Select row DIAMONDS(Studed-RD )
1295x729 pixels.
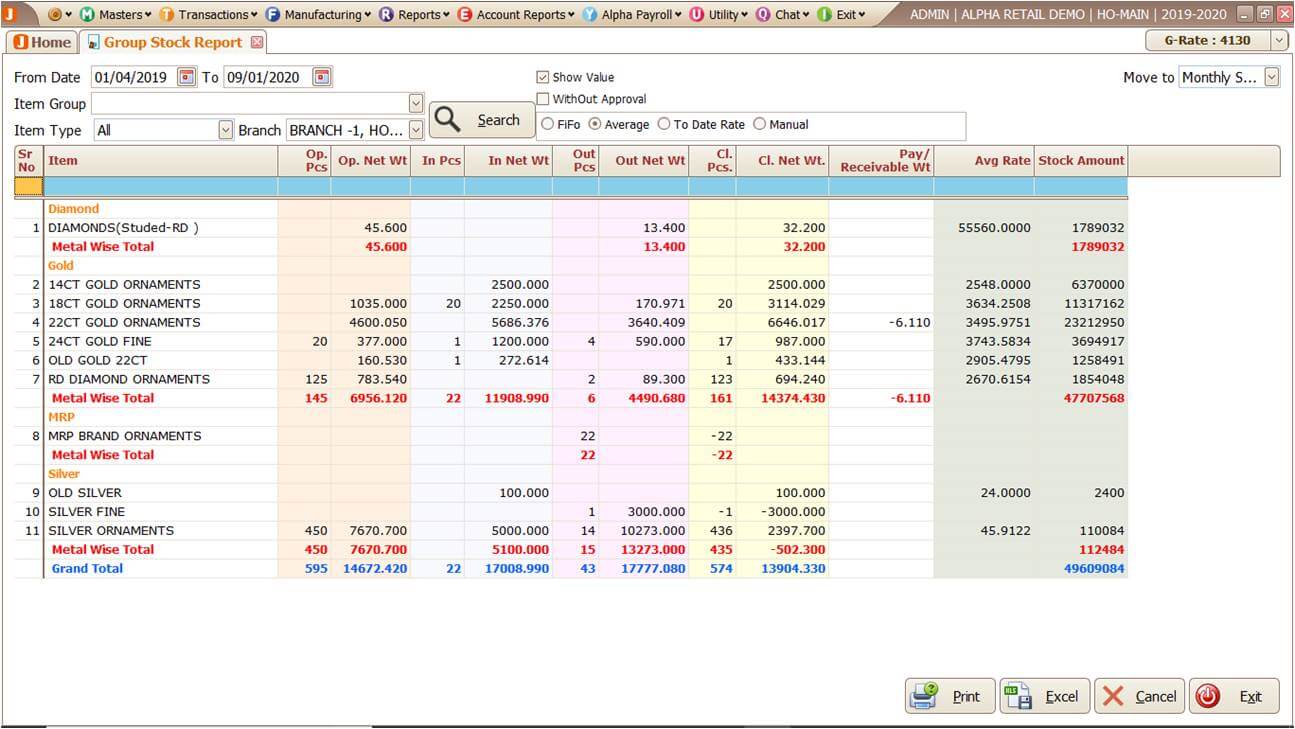click(570, 228)
